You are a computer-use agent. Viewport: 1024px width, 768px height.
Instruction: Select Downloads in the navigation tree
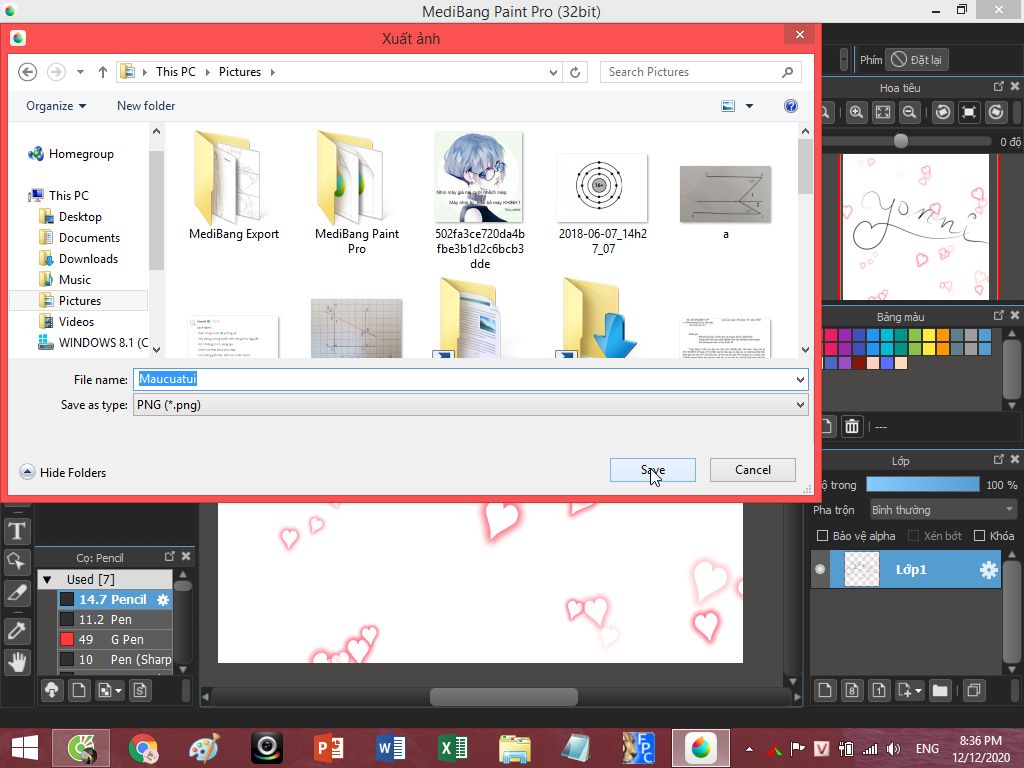point(88,259)
